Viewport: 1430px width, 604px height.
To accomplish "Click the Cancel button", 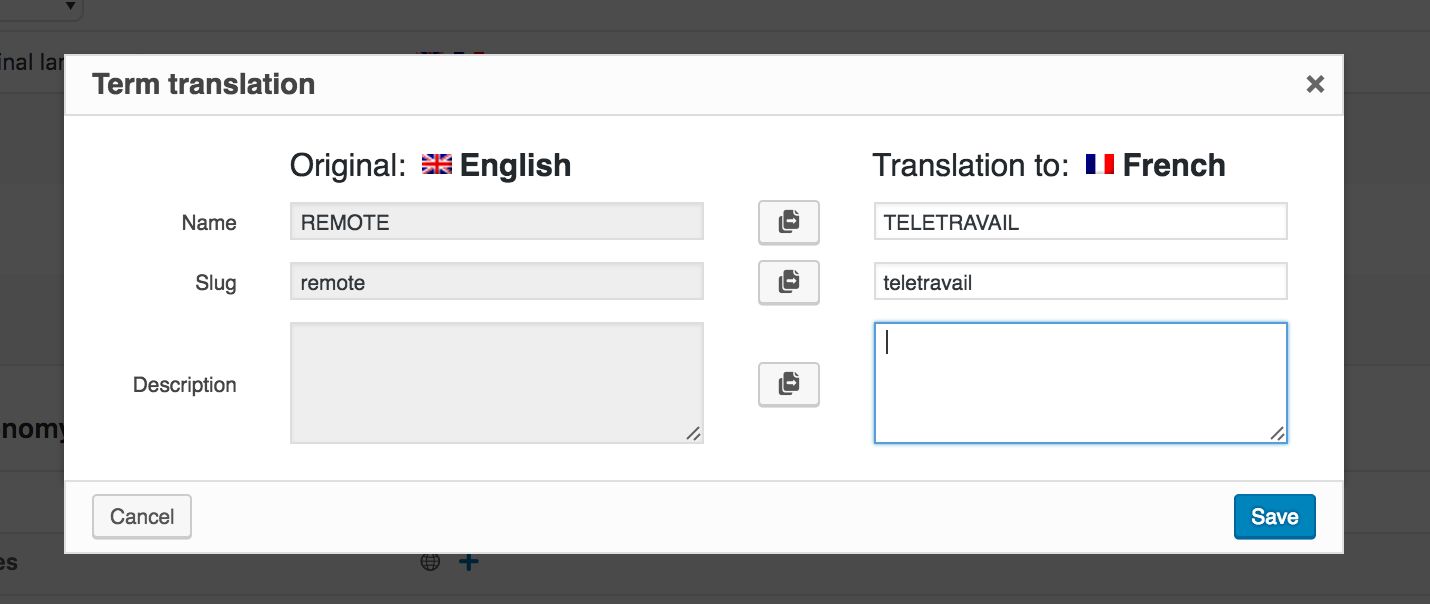I will coord(141,516).
